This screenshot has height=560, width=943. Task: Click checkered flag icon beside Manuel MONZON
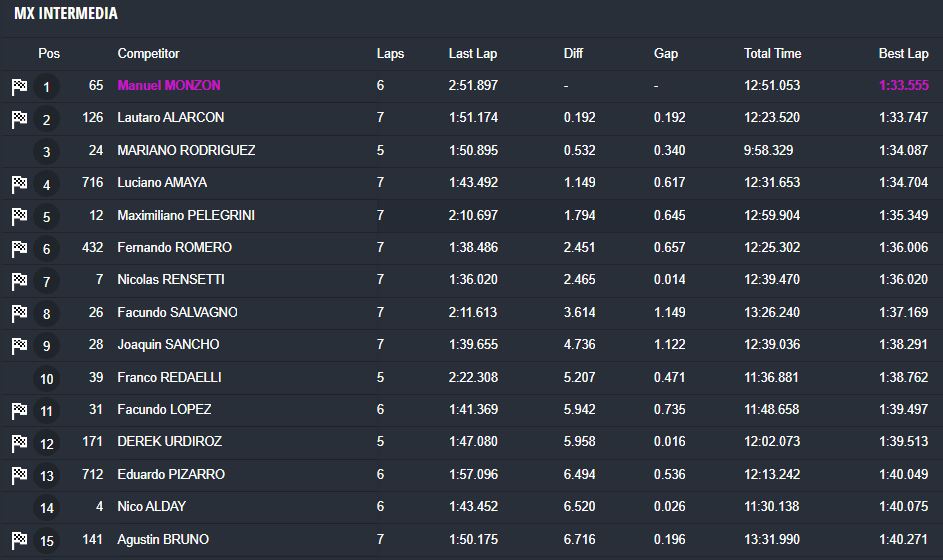coord(19,86)
